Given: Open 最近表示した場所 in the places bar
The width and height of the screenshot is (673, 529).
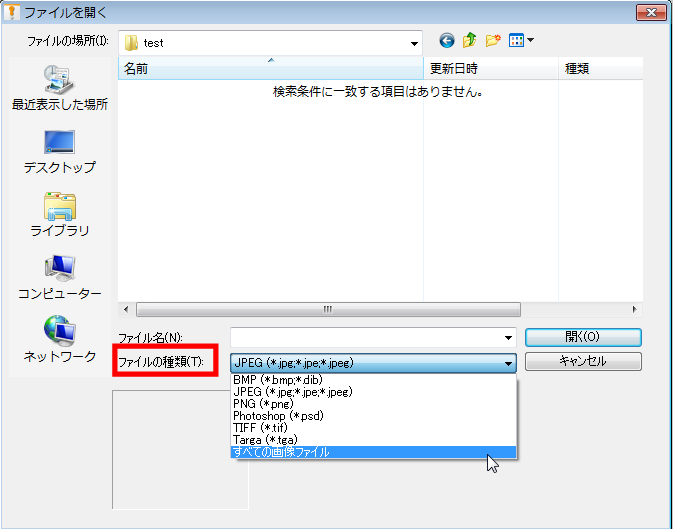Looking at the screenshot, I should (60, 88).
